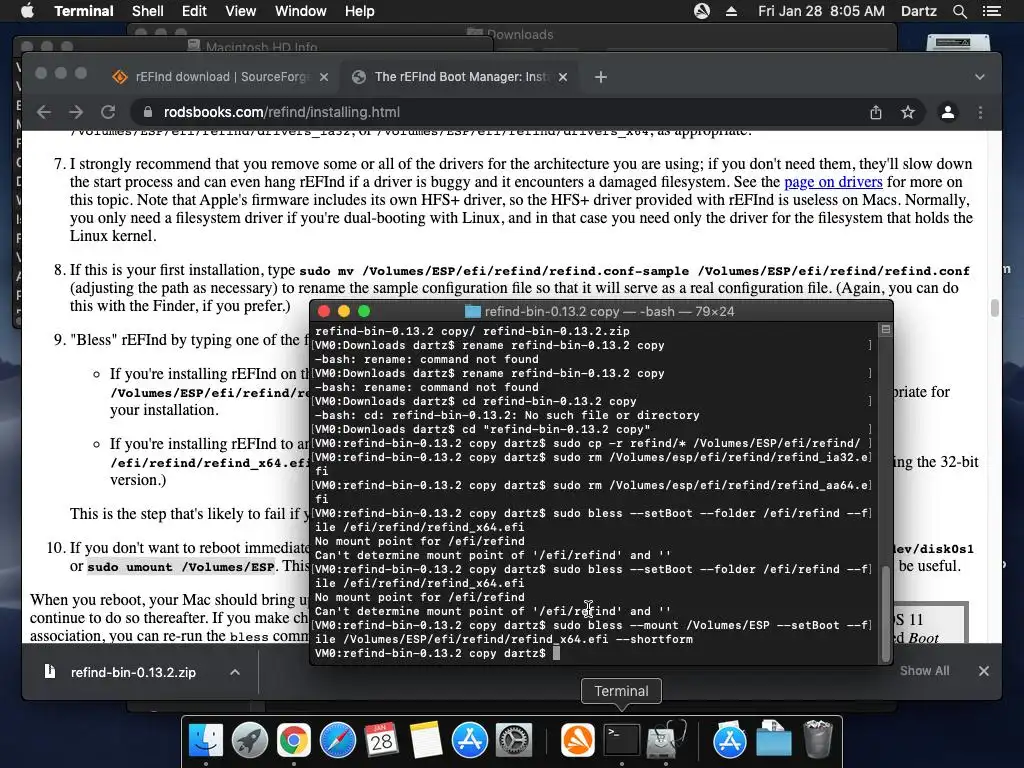Open Notes app in the Dock
This screenshot has height=768, width=1024.
pos(426,740)
